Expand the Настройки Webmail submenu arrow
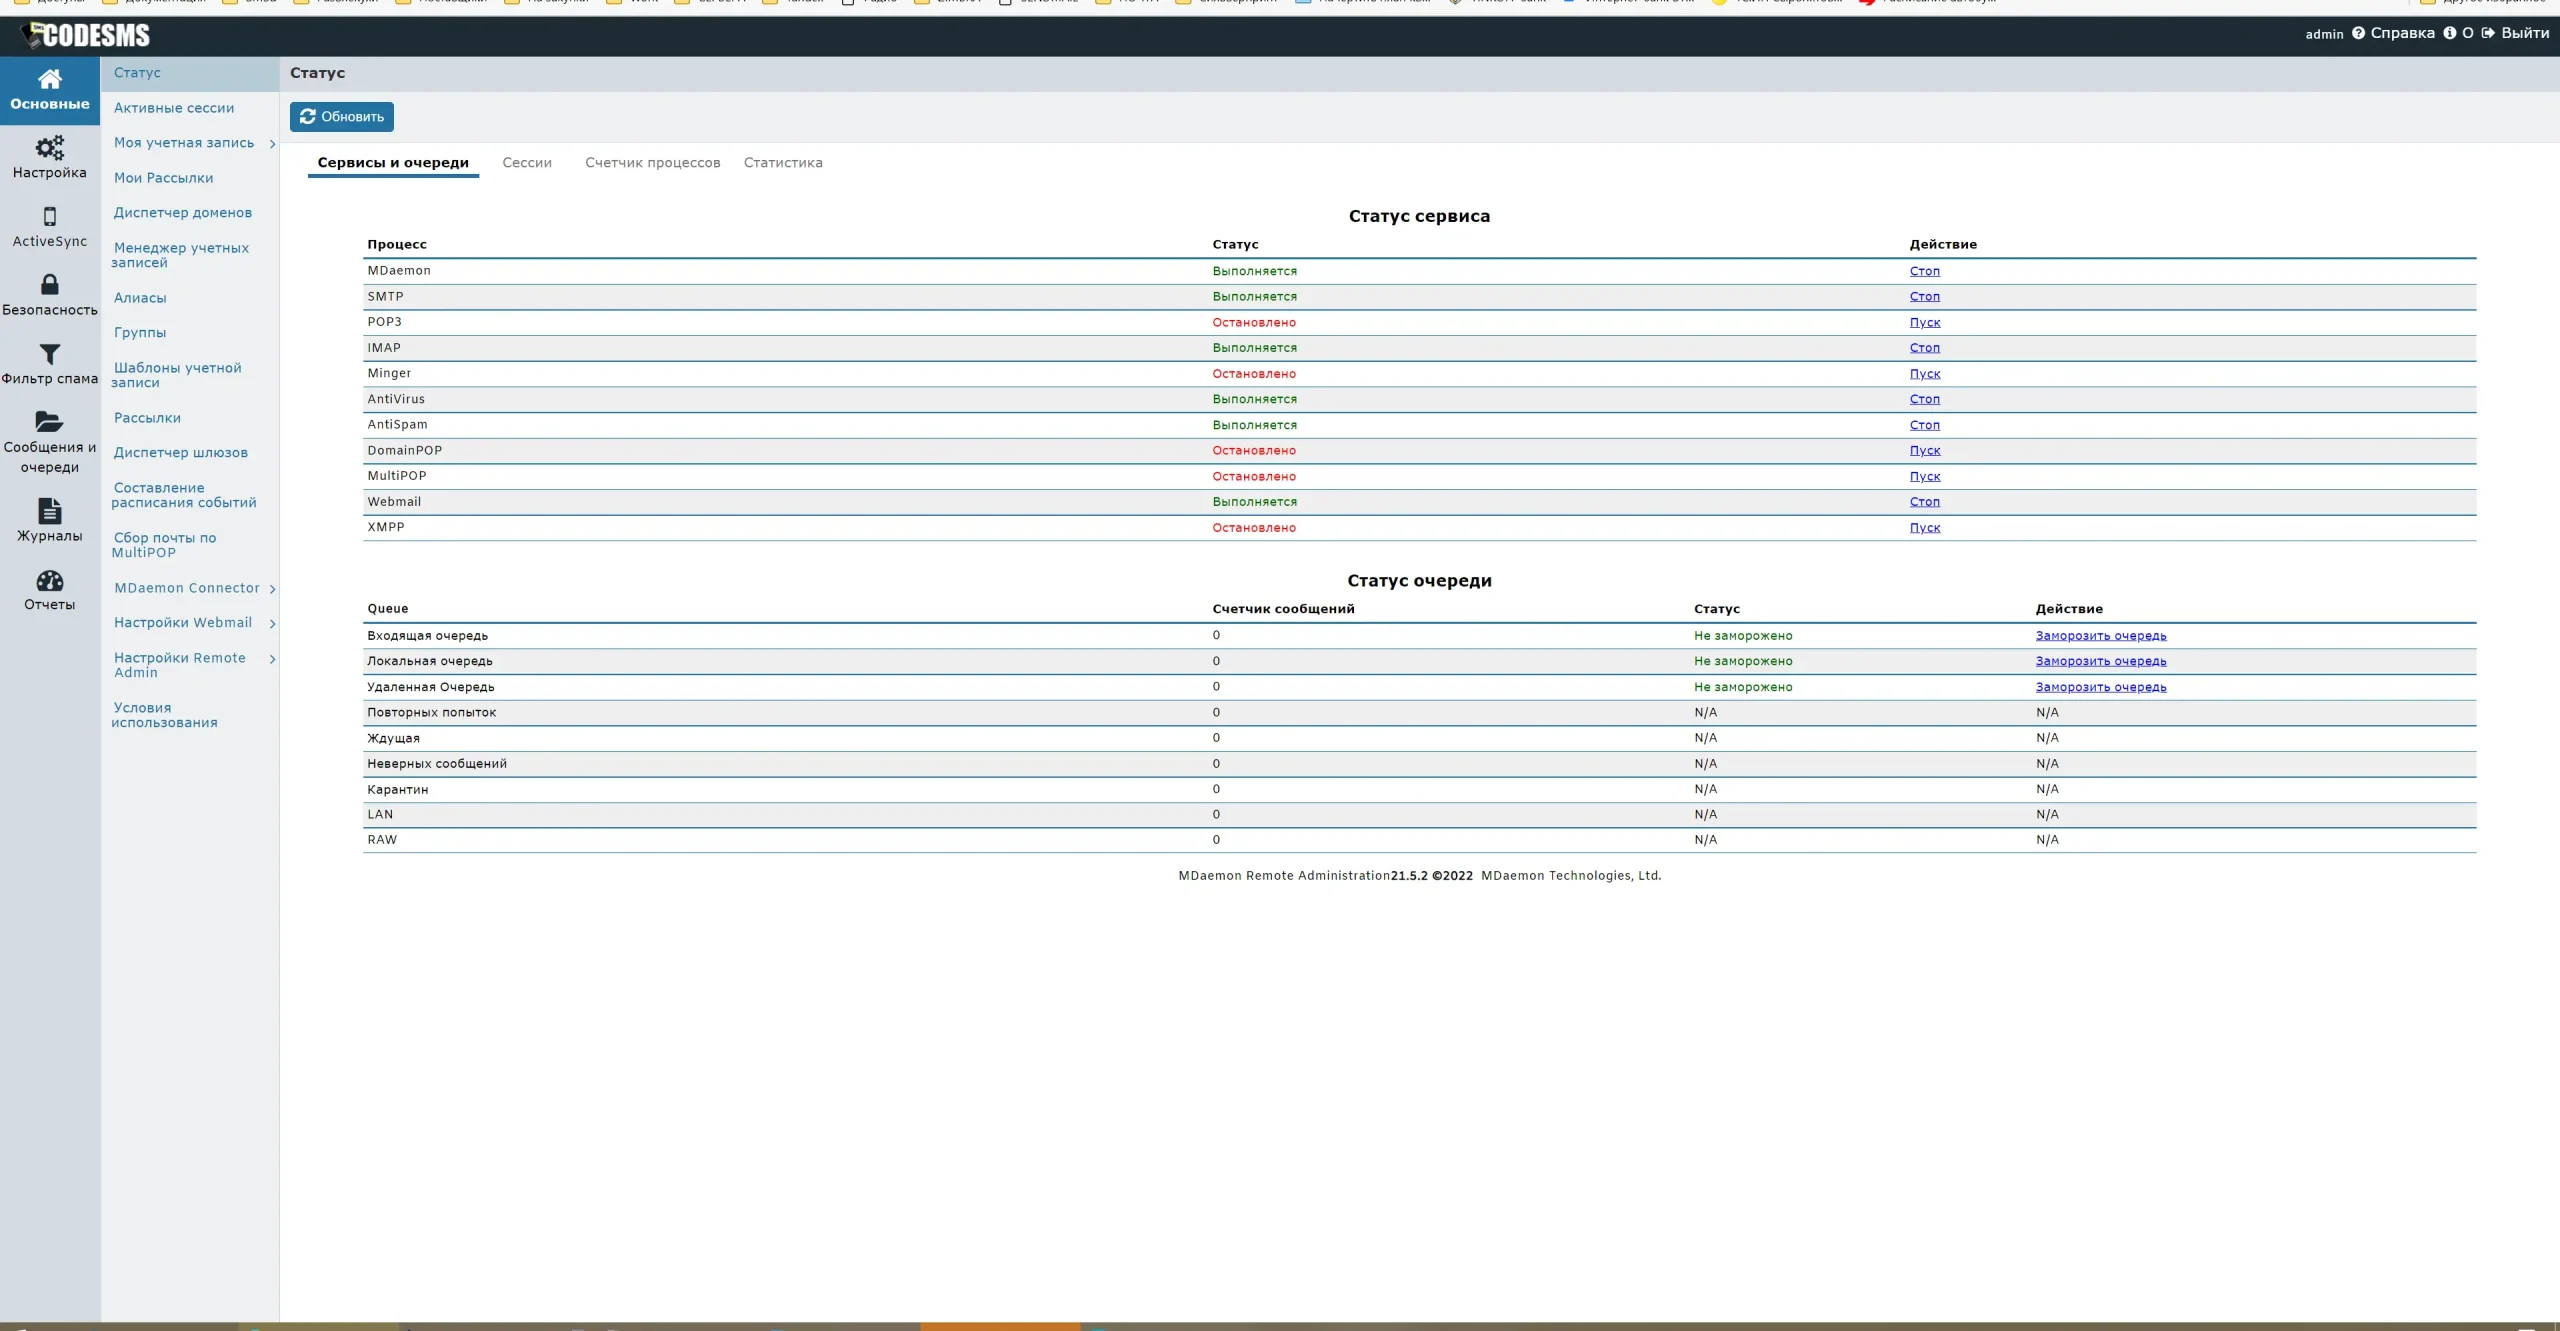Viewport: 2560px width, 1331px height. (272, 624)
